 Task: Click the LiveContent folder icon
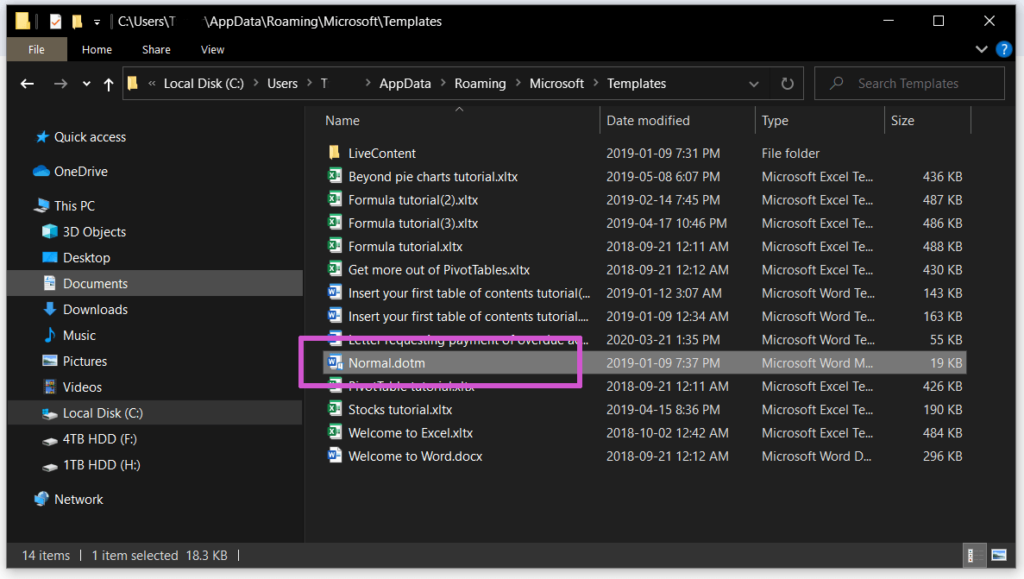click(x=334, y=153)
